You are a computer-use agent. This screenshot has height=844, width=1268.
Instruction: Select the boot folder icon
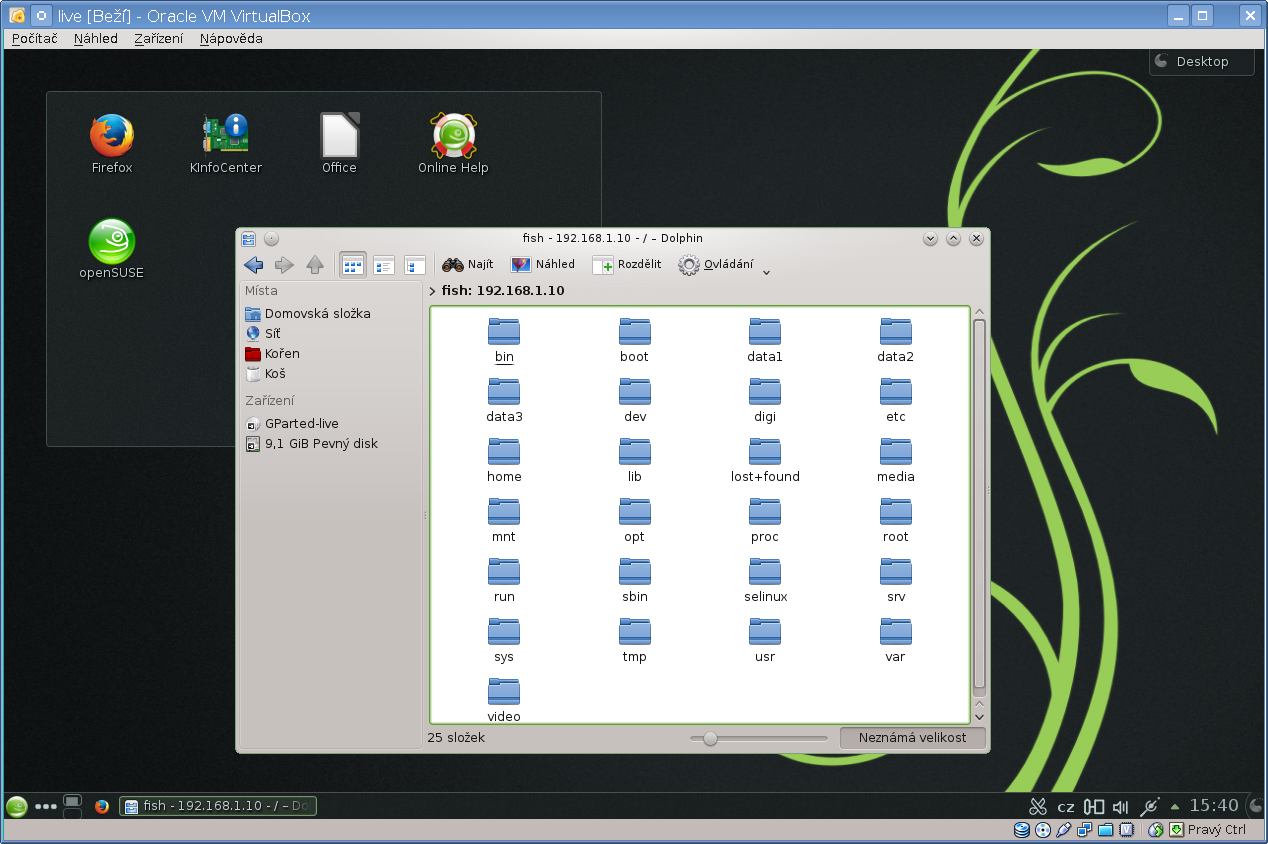point(635,332)
